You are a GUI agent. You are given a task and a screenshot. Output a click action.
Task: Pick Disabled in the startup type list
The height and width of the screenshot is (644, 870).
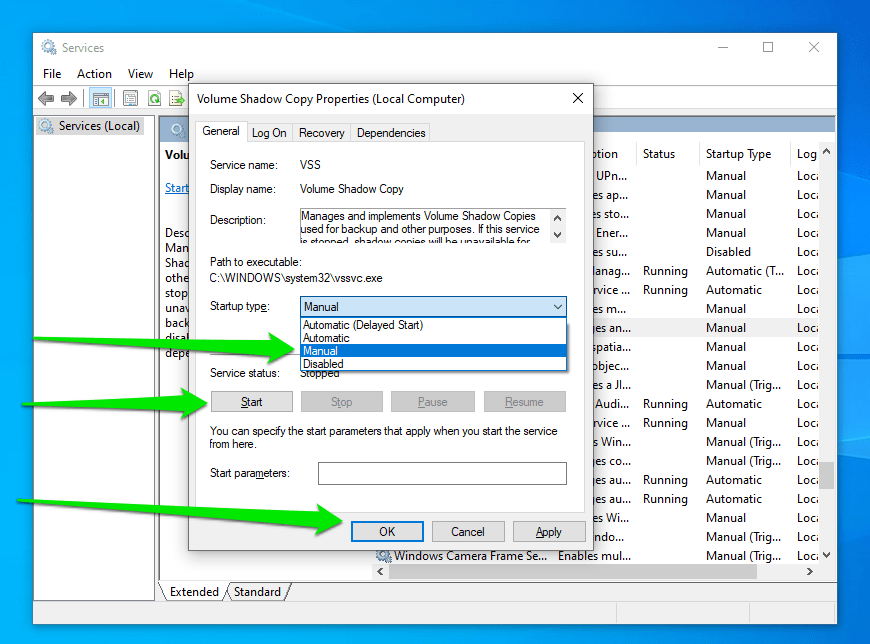pos(324,364)
